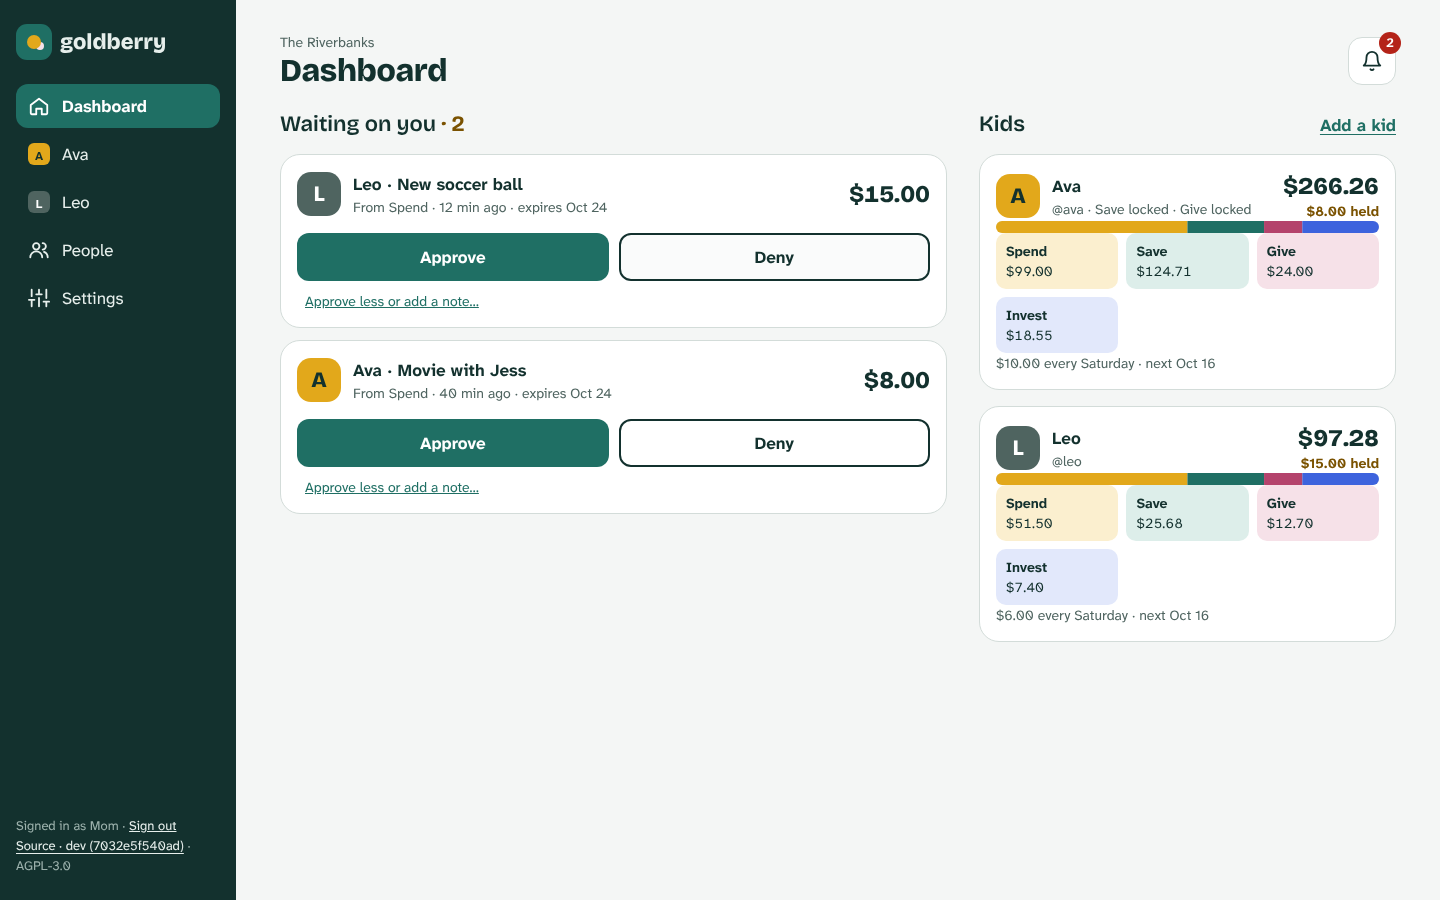Go to People in sidebar

tap(118, 250)
